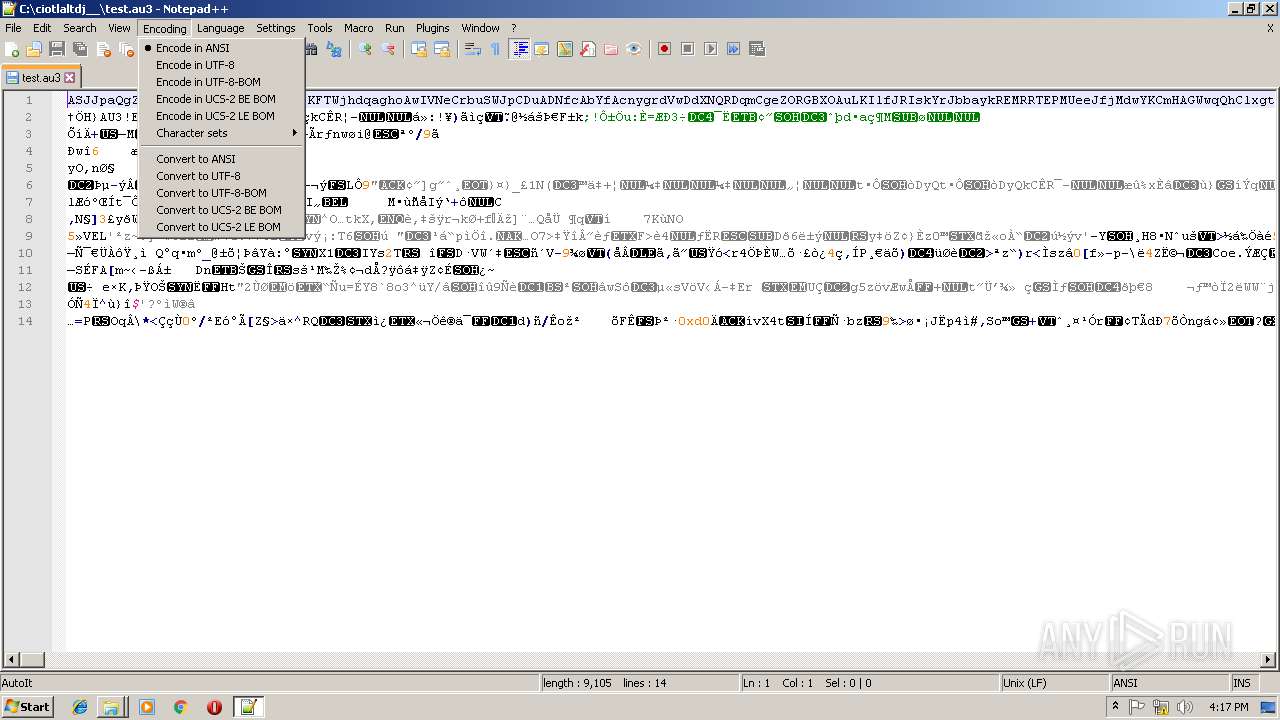
Task: Open the Plugins menu
Action: (x=433, y=28)
